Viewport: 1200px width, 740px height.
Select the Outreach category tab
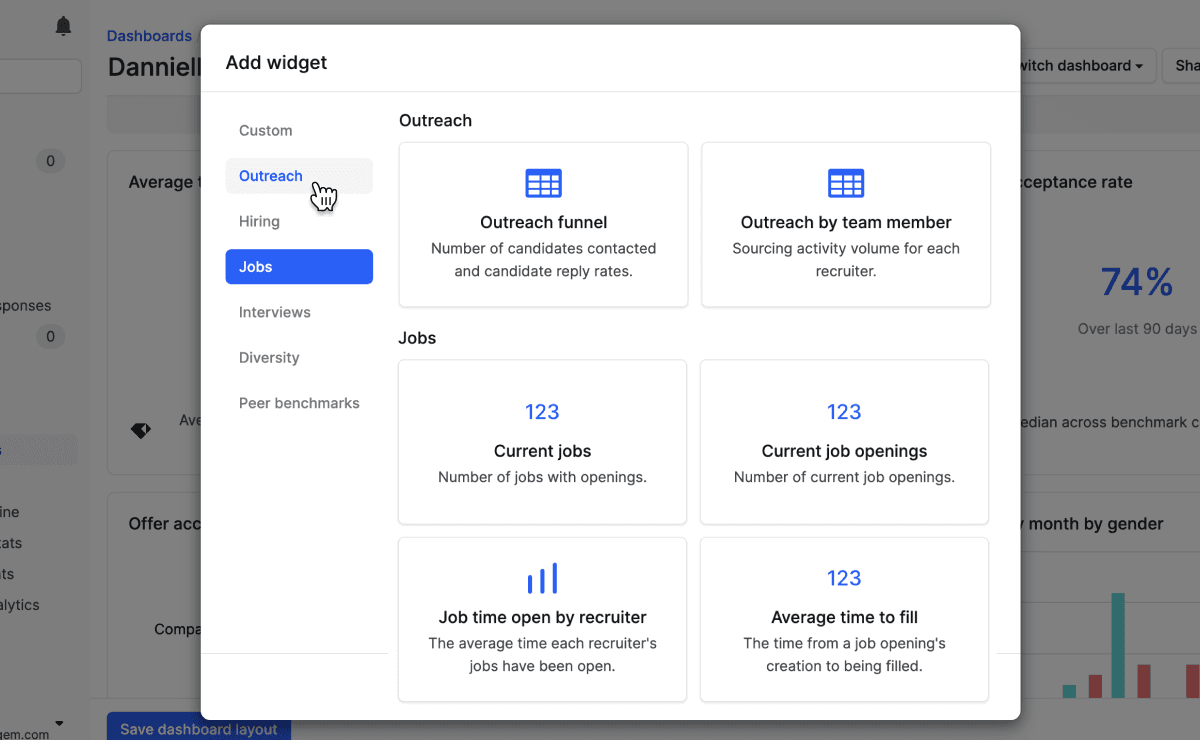[271, 176]
